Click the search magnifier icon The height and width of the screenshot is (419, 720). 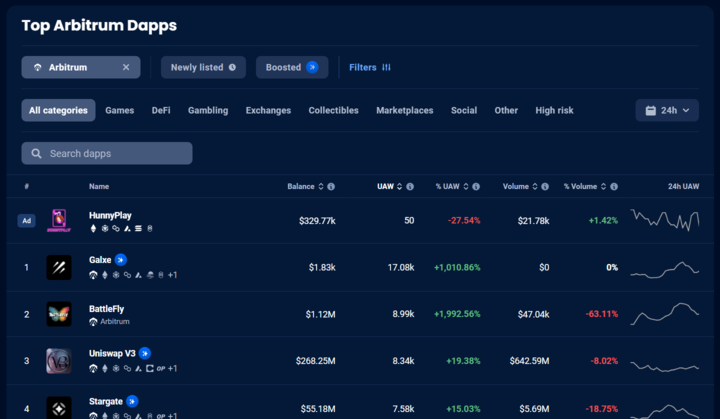[36, 153]
